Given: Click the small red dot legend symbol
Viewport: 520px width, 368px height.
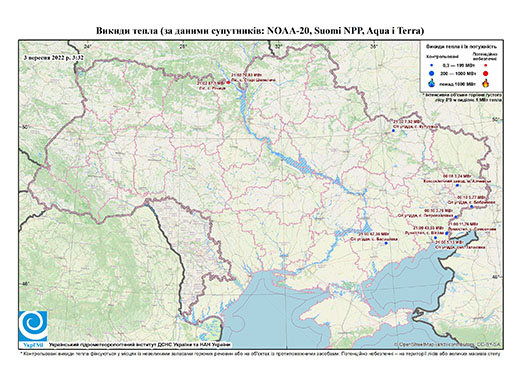Looking at the screenshot, I should coord(485,66).
